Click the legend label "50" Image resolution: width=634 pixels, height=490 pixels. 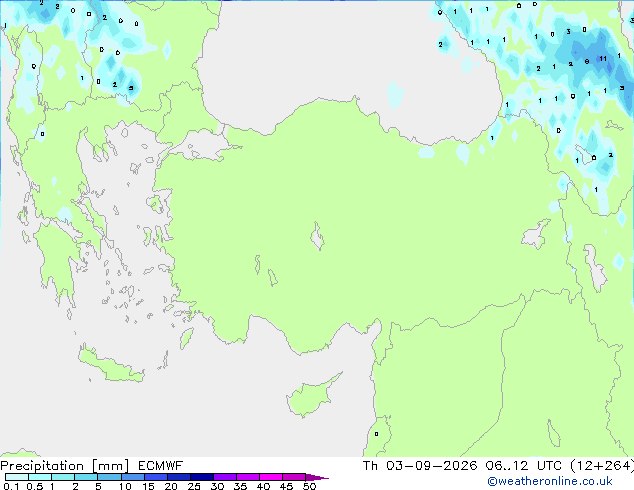[309, 486]
